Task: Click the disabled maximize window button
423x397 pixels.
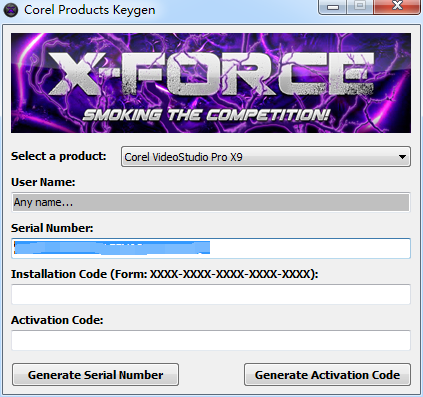Action: [360, 7]
